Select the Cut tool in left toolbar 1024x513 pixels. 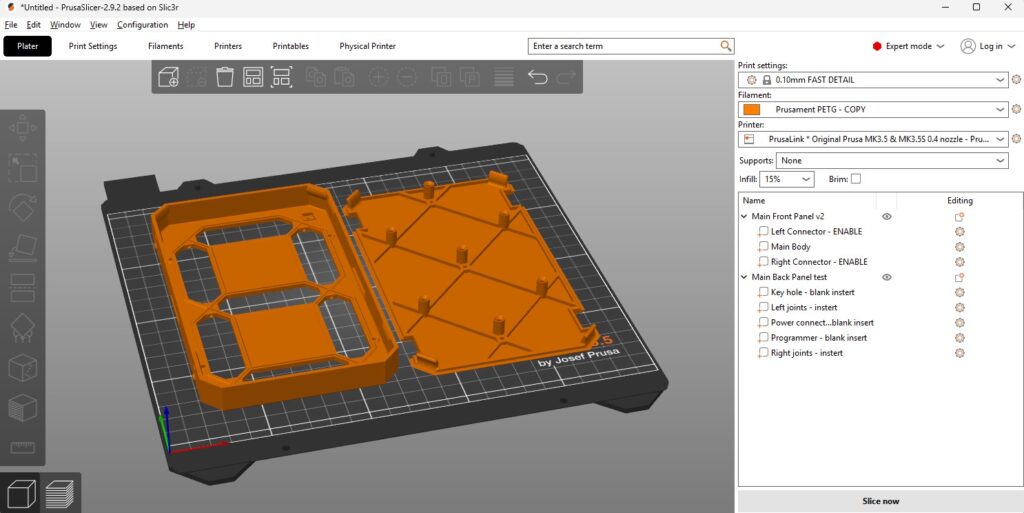(23, 288)
